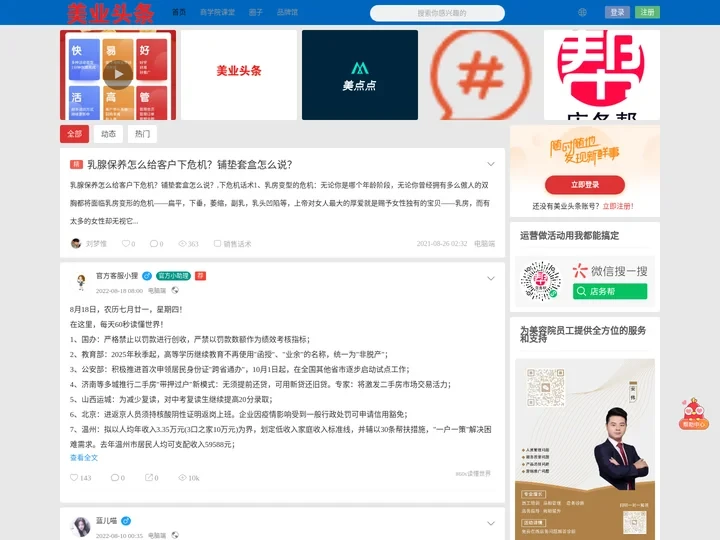Click the red 立即登录 button
The width and height of the screenshot is (720, 540).
pos(585,185)
